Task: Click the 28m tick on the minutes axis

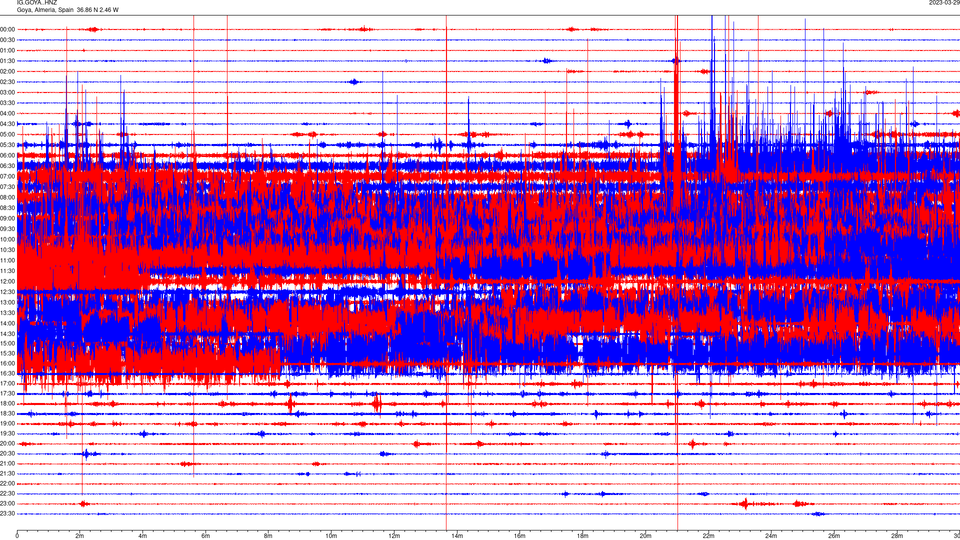Action: pos(897,536)
